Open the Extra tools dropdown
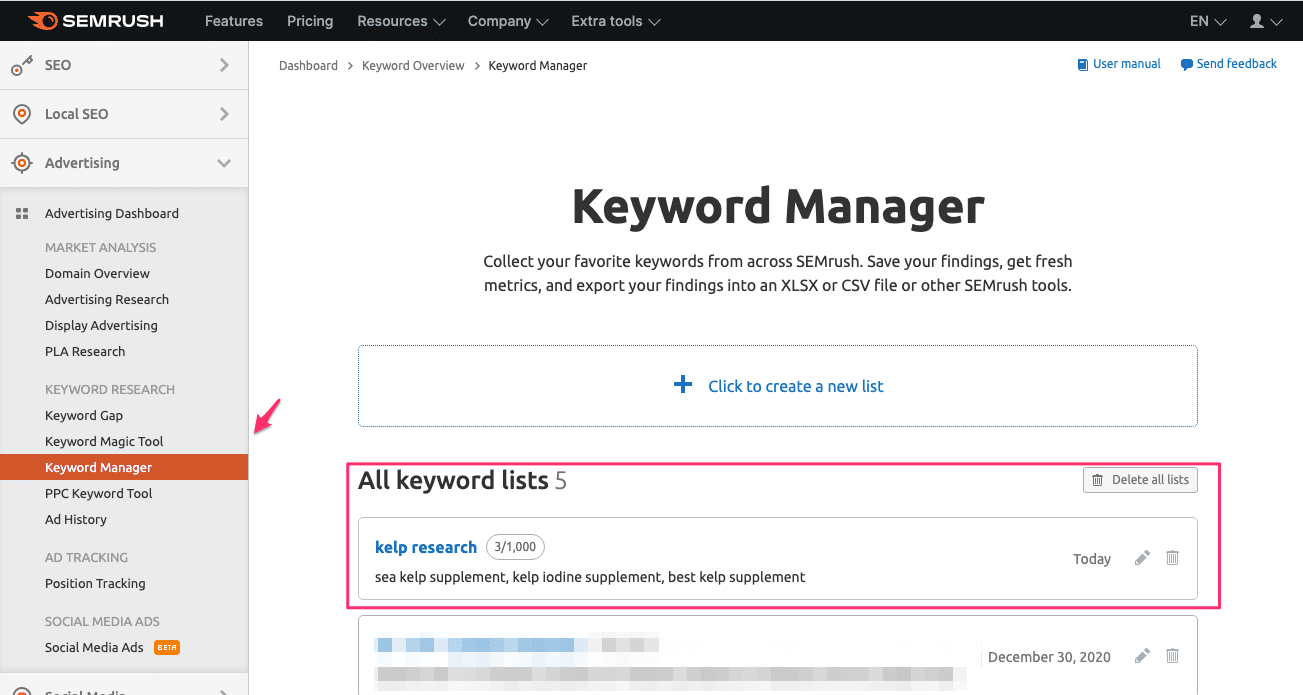1303x695 pixels. pos(615,21)
